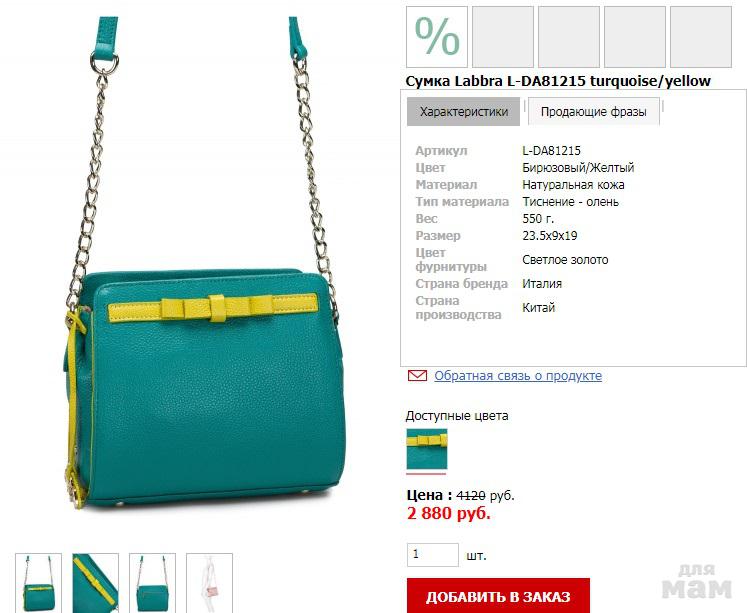This screenshot has height=613, width=747.
Task: Click the percent discount badge icon
Action: [x=436, y=37]
